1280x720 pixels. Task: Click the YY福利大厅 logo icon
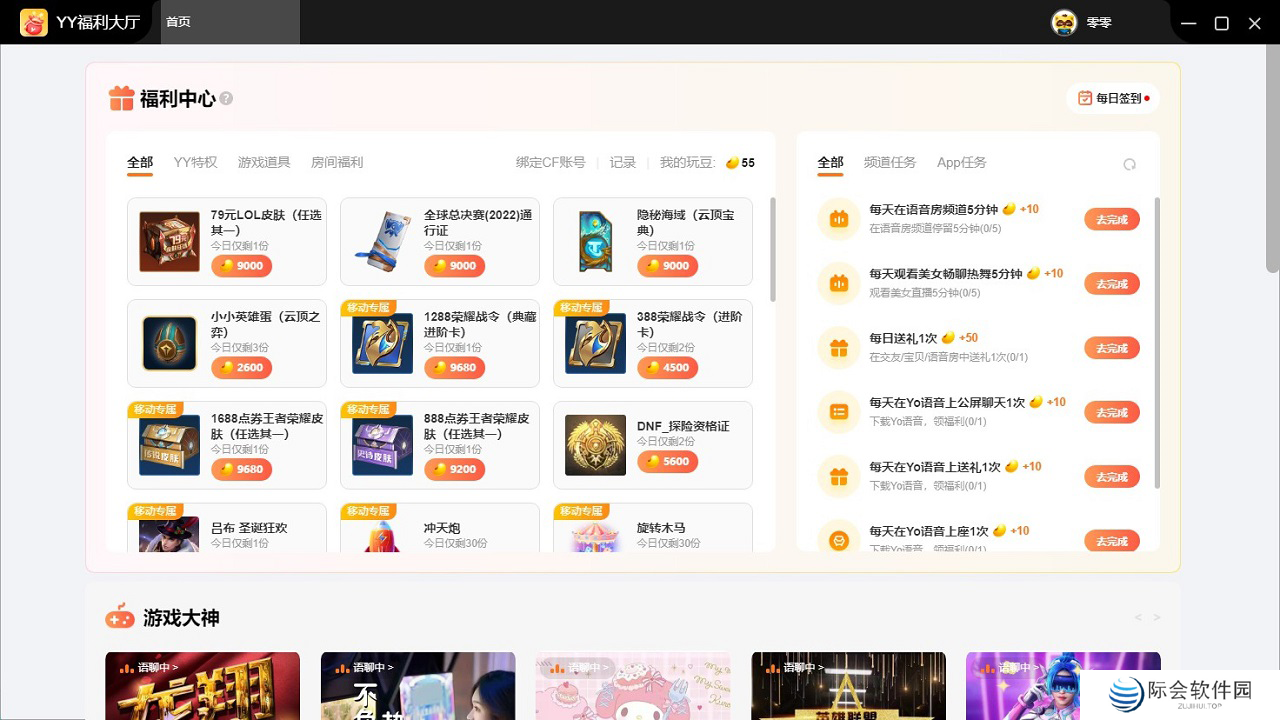33,21
